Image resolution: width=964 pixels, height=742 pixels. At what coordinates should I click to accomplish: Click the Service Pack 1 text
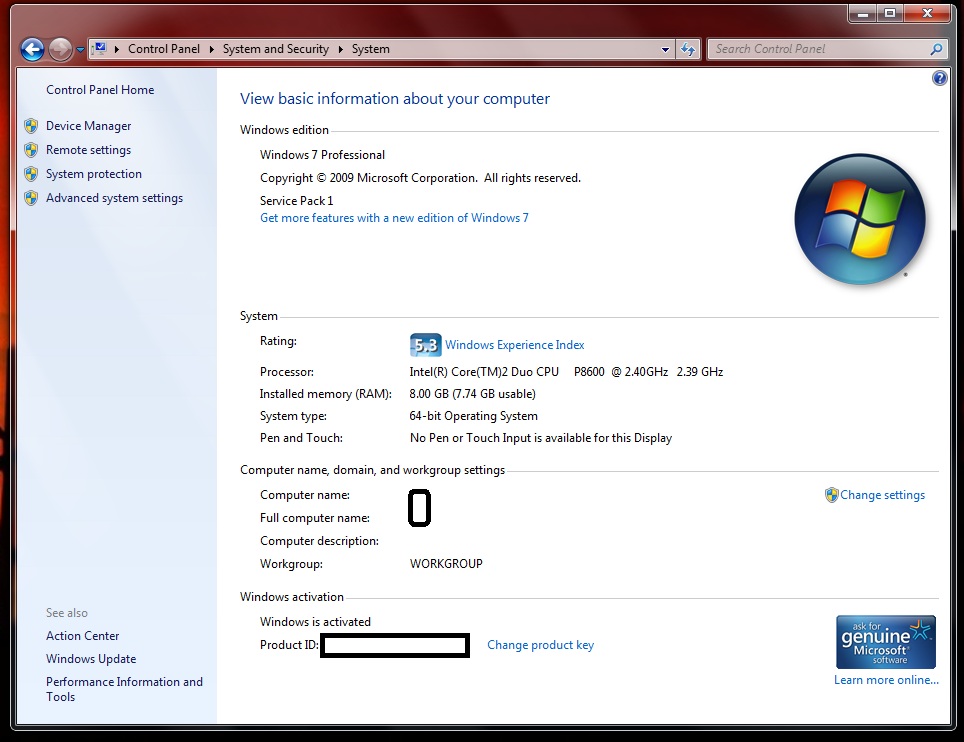coord(296,200)
